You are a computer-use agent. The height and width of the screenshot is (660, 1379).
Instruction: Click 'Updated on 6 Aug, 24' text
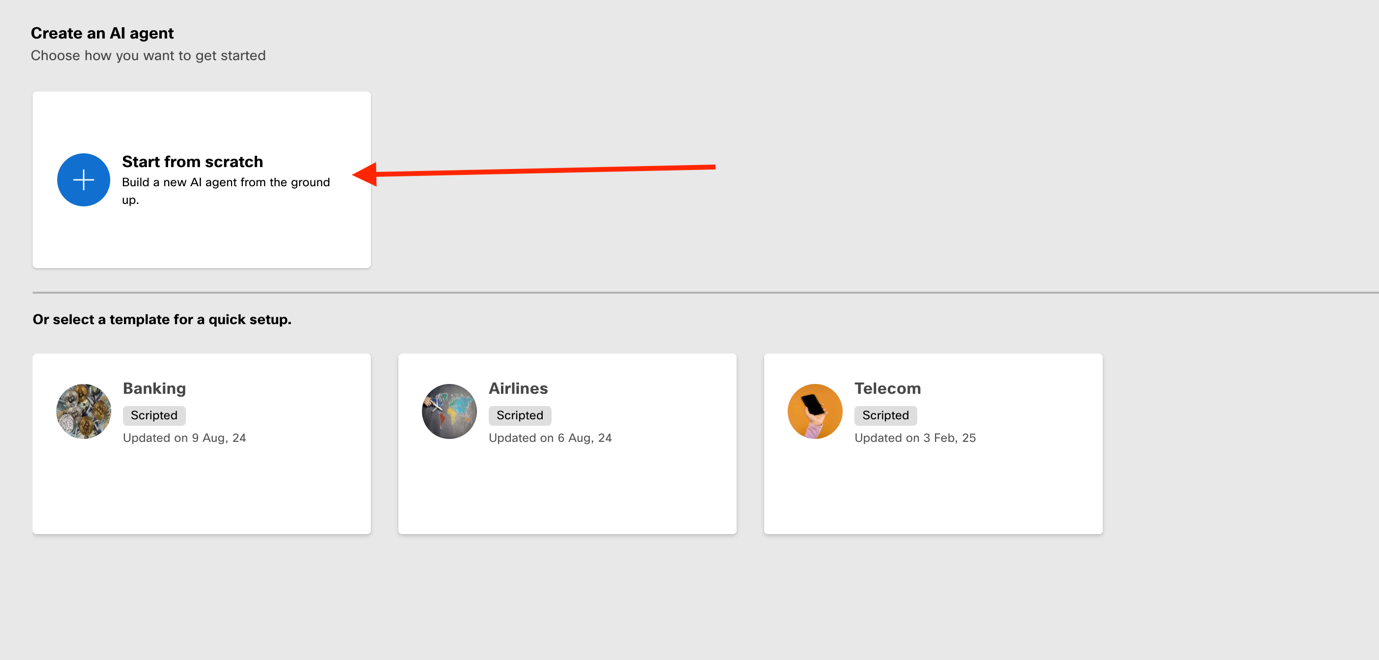[x=550, y=438]
